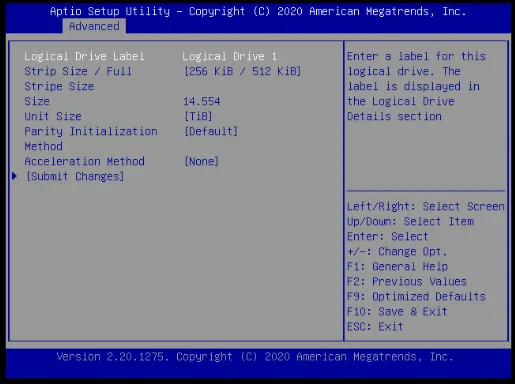
Task: Select the Logical Drive Label row
Action: click(151, 56)
